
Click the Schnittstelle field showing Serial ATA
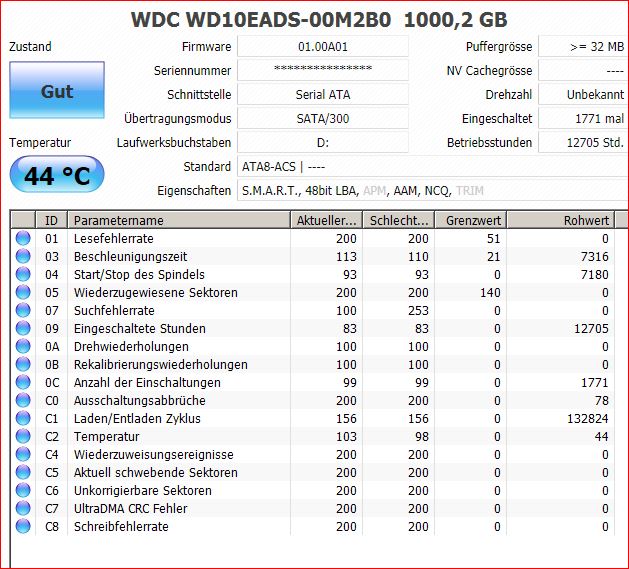pyautogui.click(x=323, y=94)
